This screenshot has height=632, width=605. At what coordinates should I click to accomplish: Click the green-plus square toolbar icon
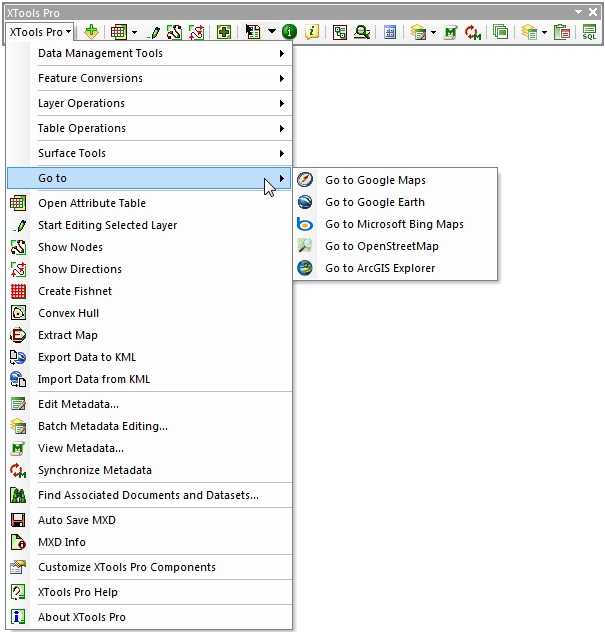click(224, 32)
